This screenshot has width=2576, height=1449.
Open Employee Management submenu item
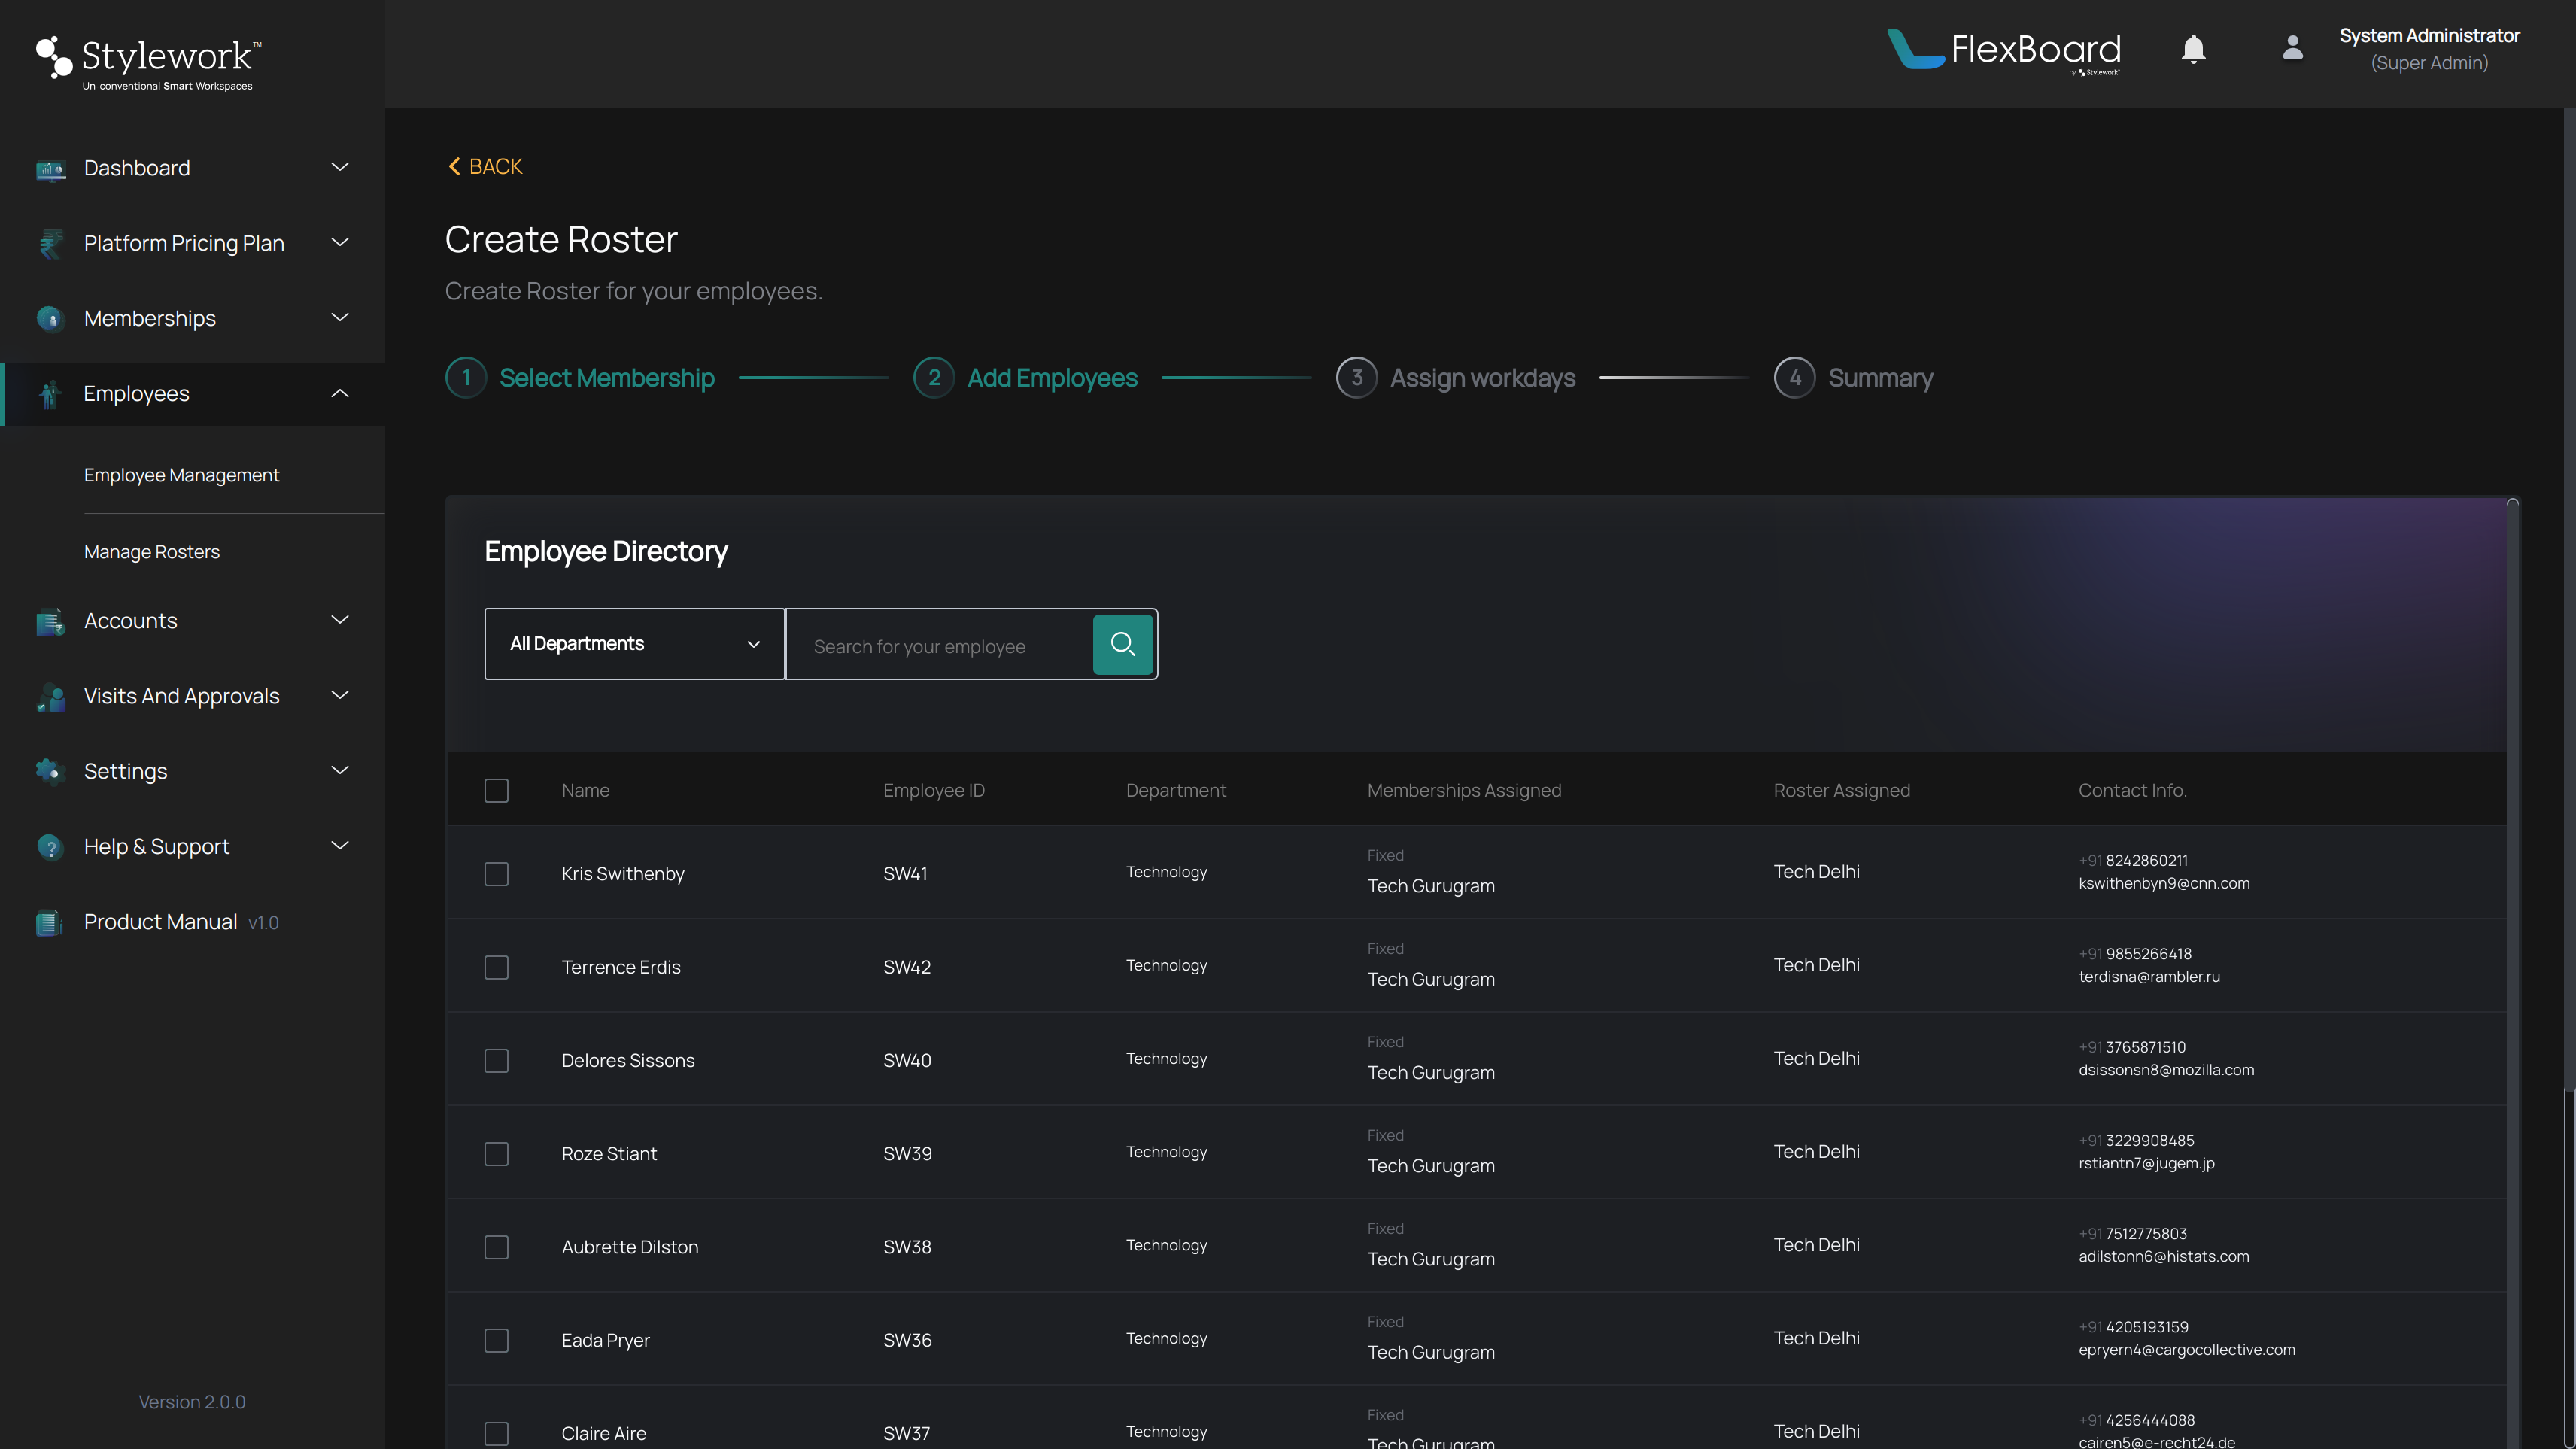pos(181,474)
